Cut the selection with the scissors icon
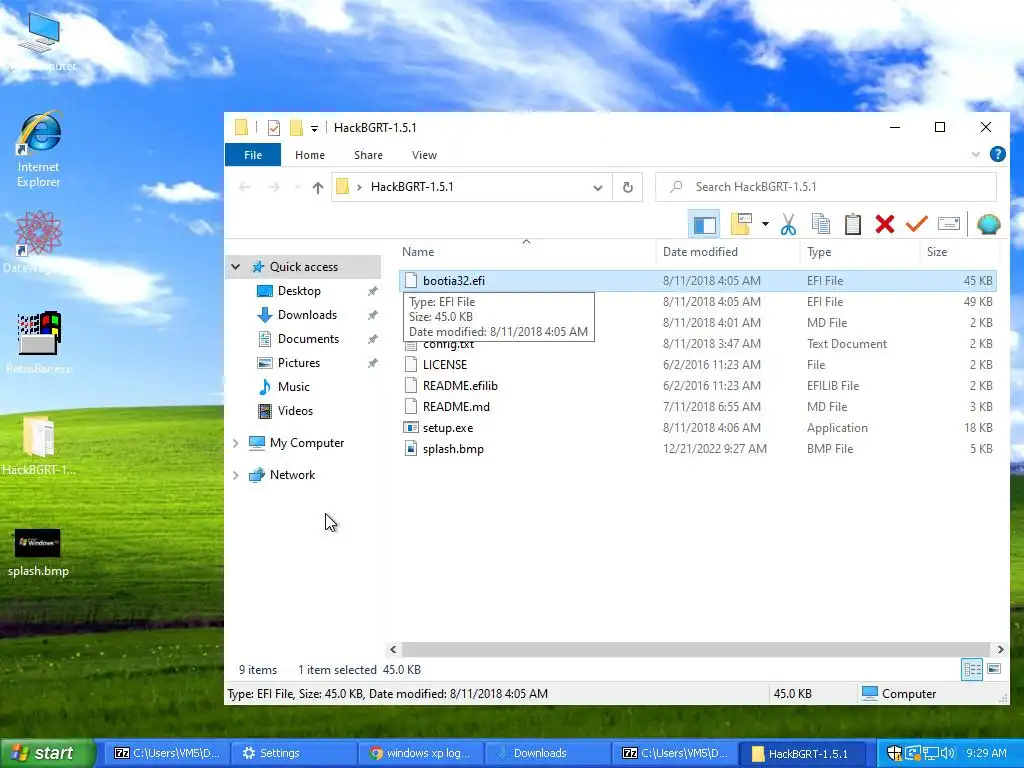Screen dimensions: 1024x768 (788, 225)
